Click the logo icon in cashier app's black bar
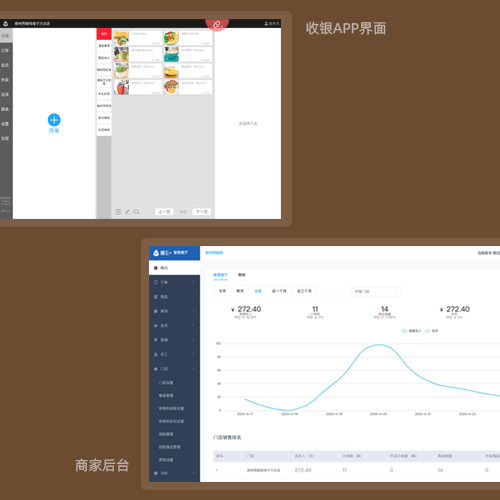The height and width of the screenshot is (500, 500). (5, 23)
